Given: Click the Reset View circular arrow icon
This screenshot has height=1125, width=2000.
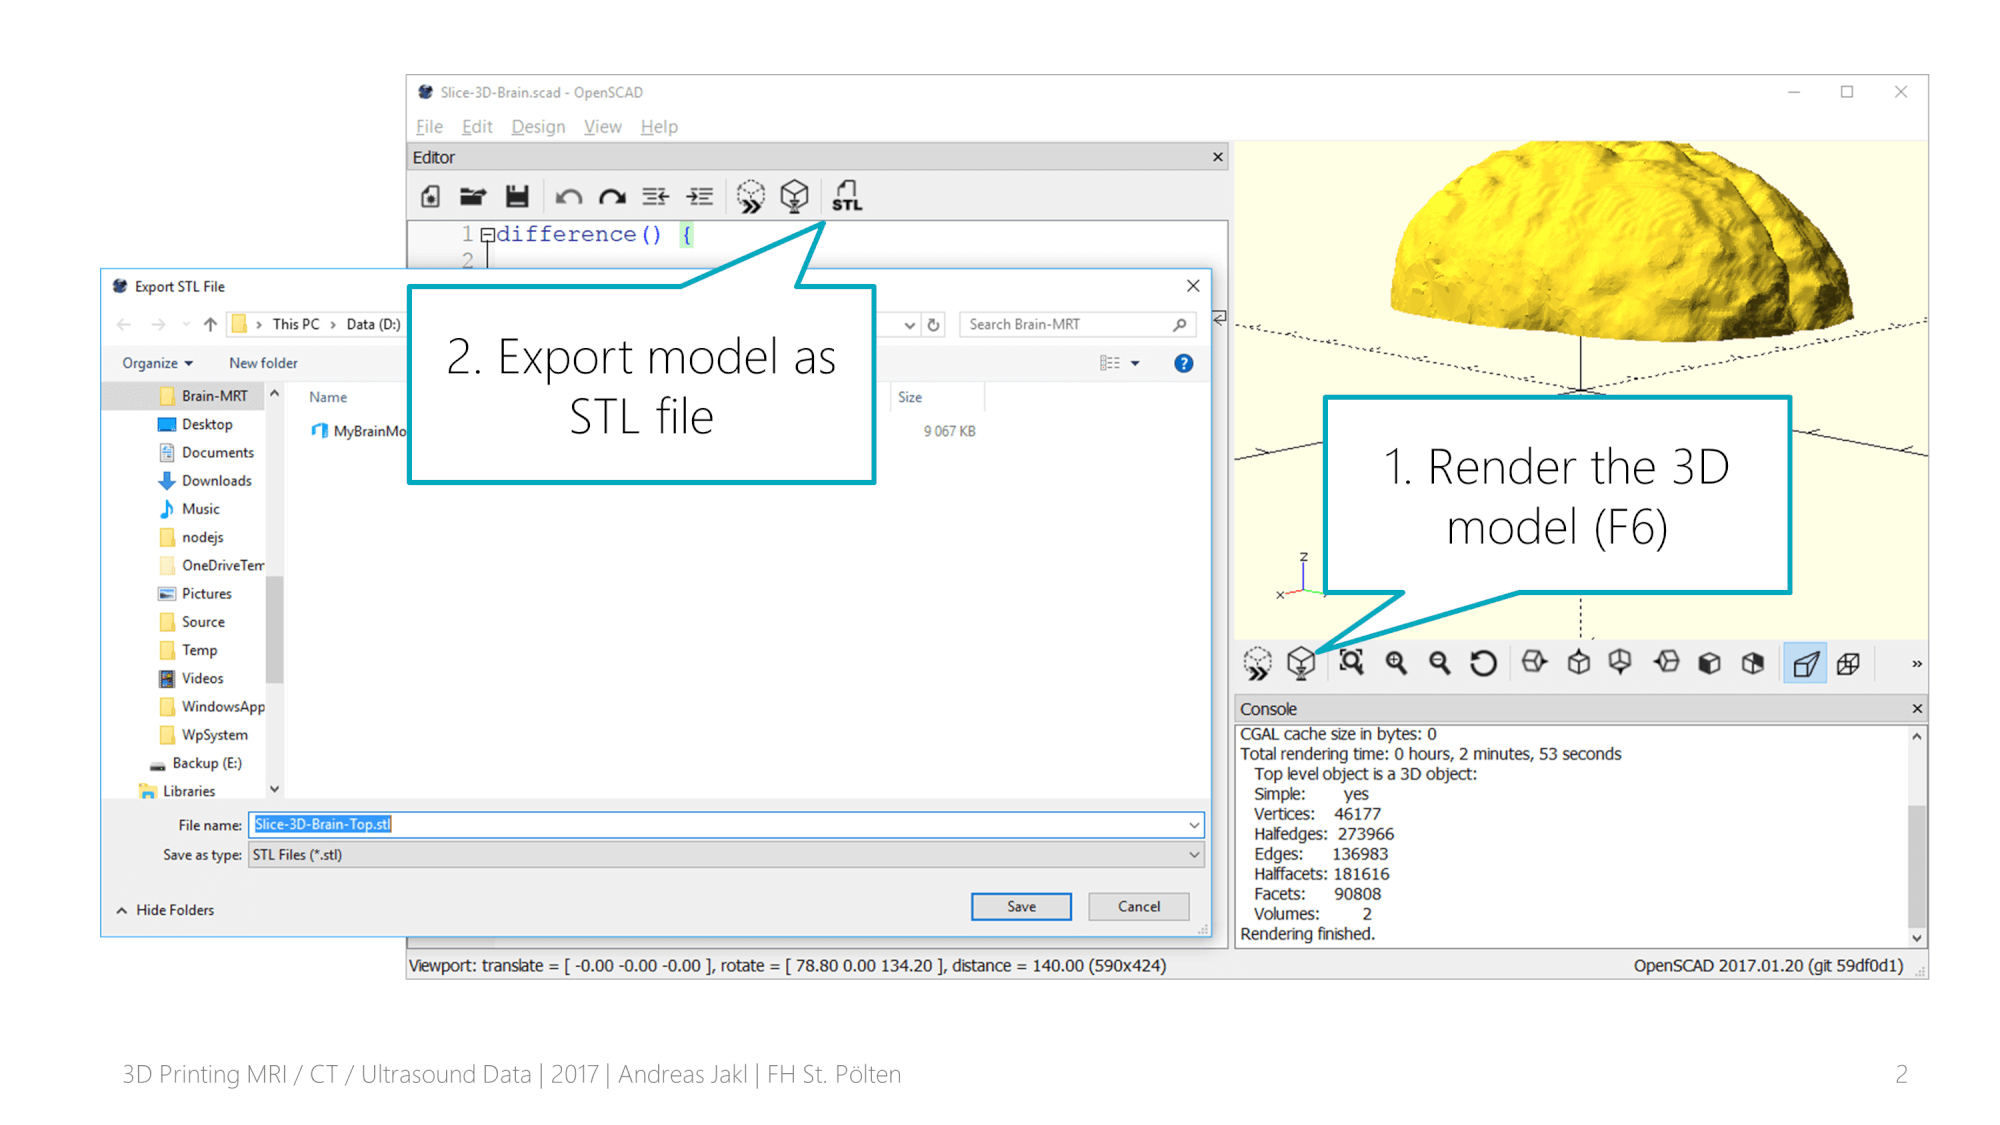Looking at the screenshot, I should [1483, 663].
